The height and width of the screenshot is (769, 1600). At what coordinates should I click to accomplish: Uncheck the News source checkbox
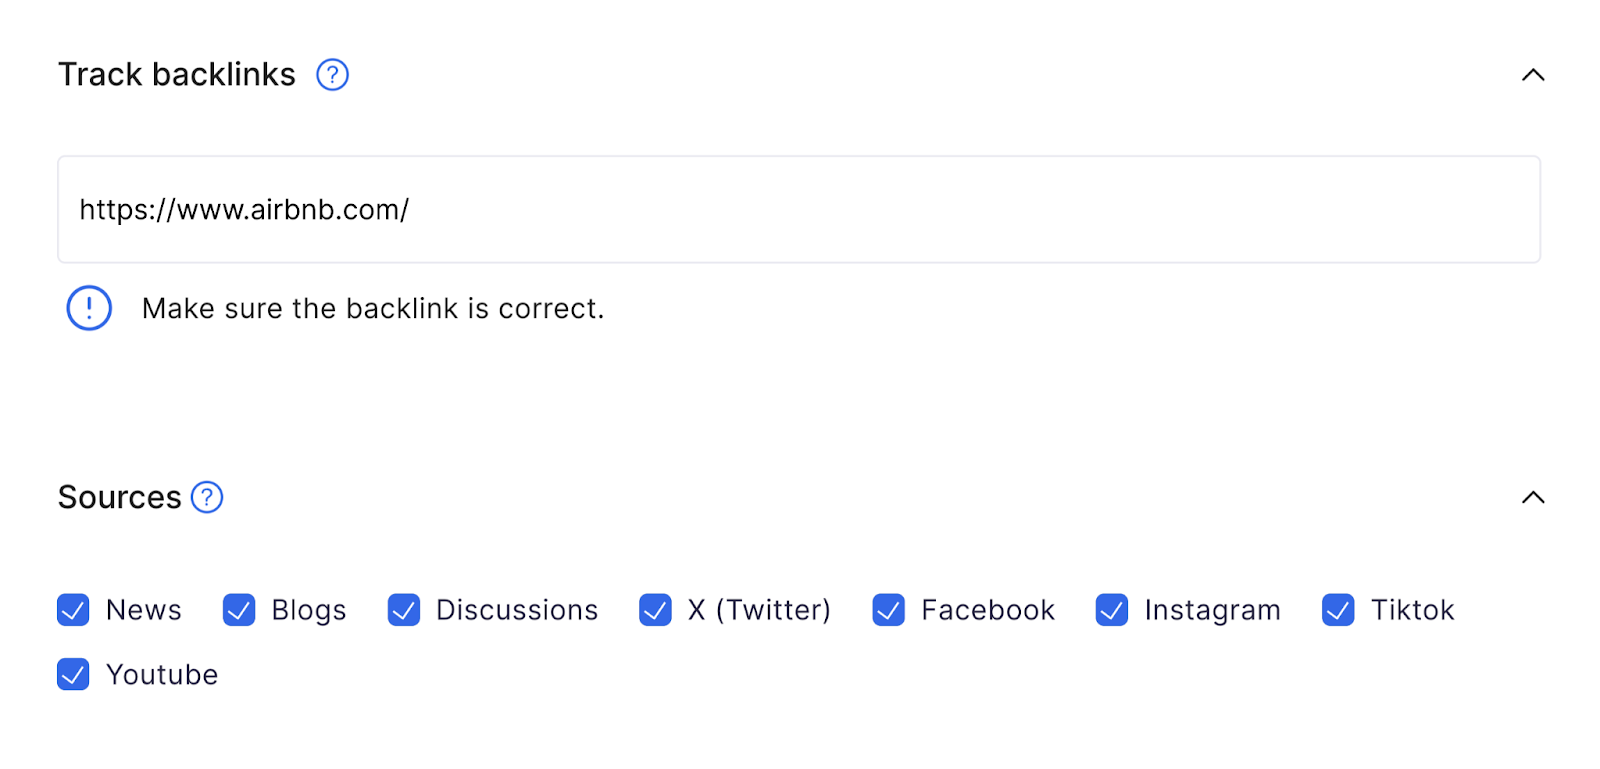pos(73,610)
